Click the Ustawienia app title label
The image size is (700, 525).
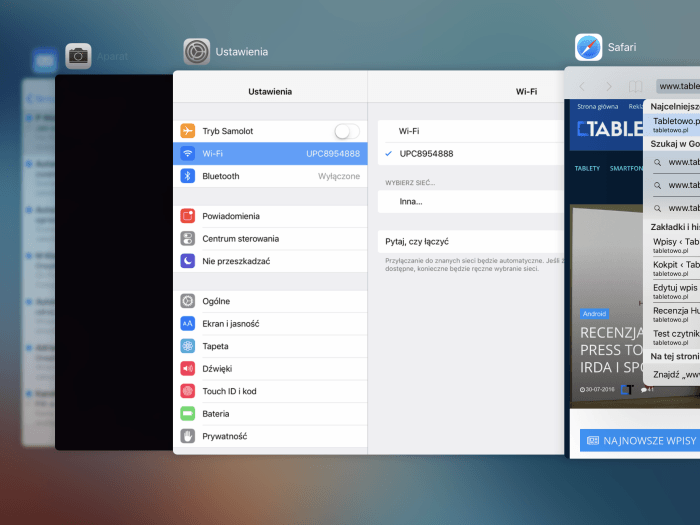[242, 52]
